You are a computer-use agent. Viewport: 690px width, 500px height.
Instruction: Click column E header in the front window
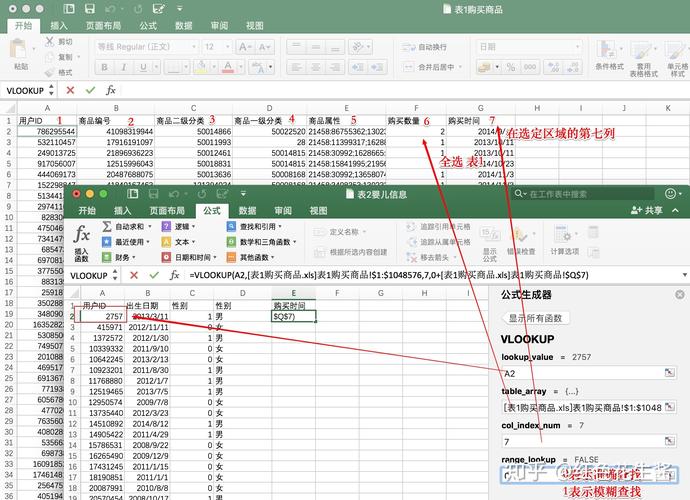(x=294, y=293)
